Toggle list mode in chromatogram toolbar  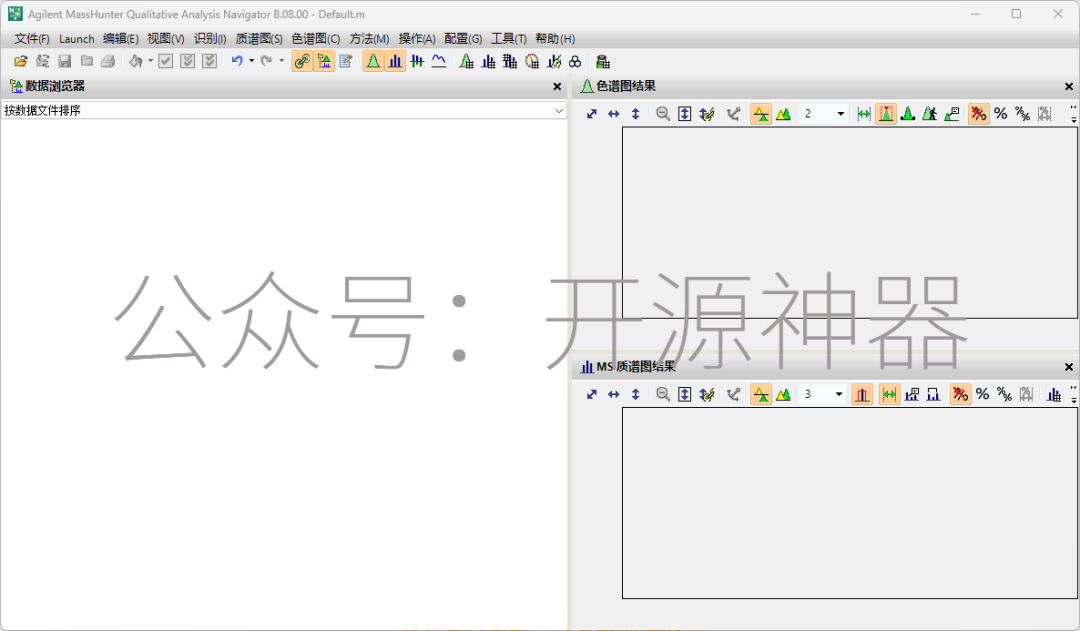(x=761, y=114)
